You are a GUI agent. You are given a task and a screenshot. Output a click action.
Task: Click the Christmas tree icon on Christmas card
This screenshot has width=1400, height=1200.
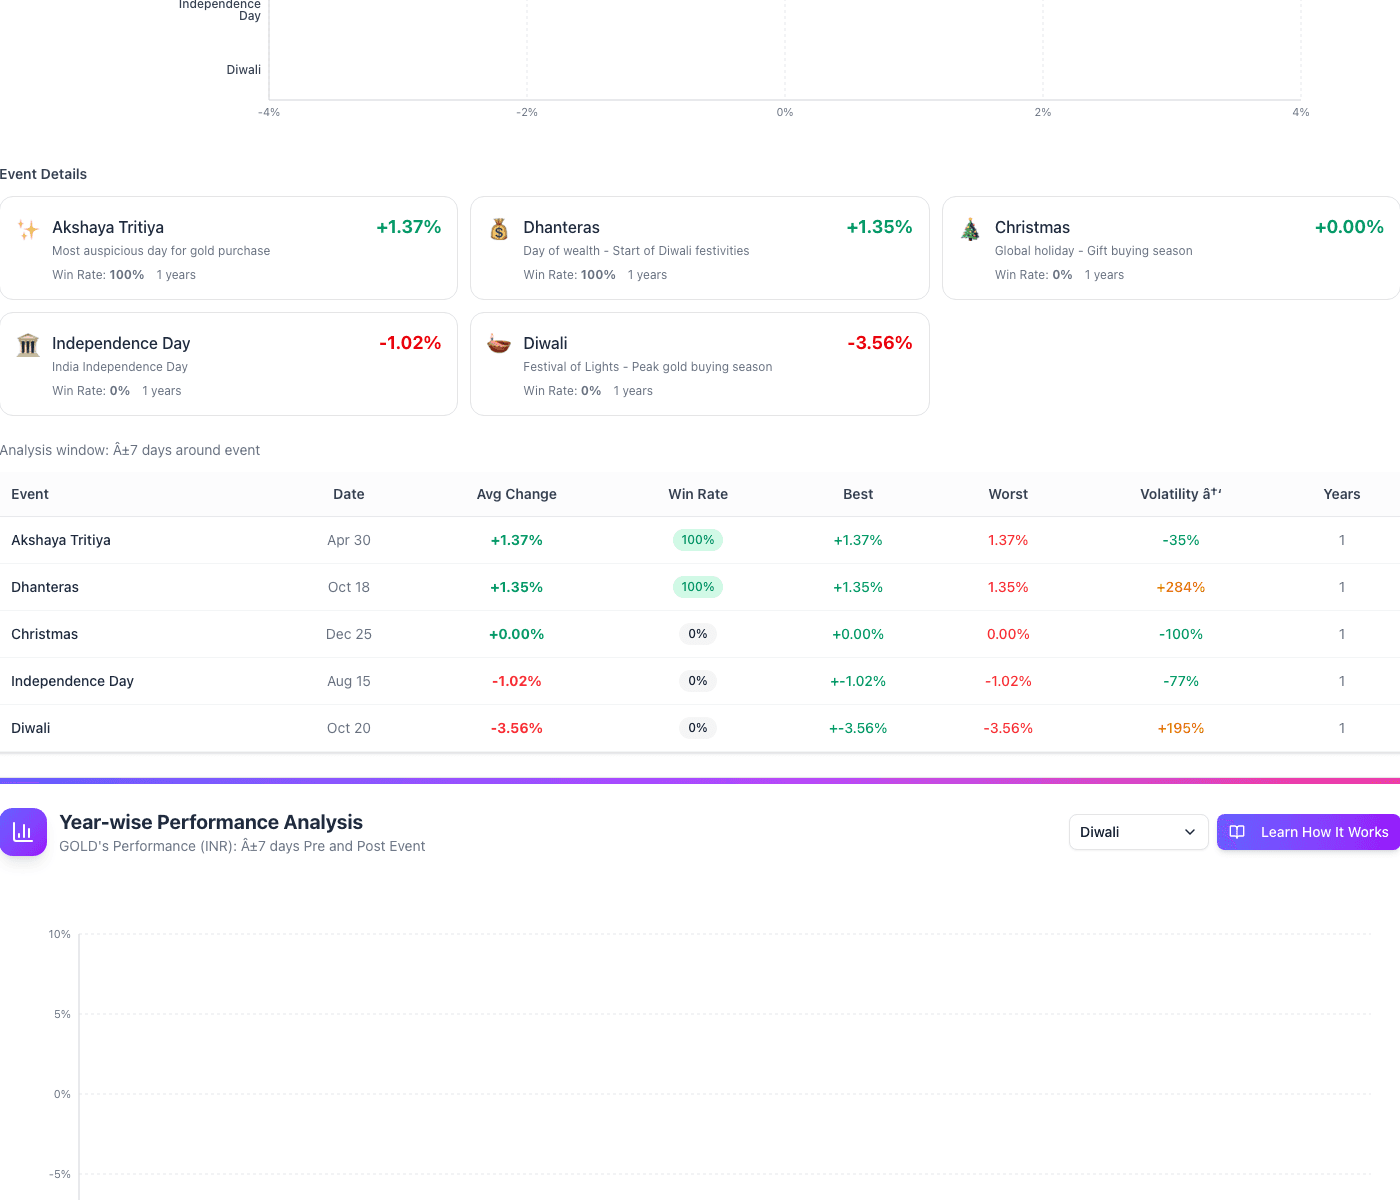click(x=969, y=228)
